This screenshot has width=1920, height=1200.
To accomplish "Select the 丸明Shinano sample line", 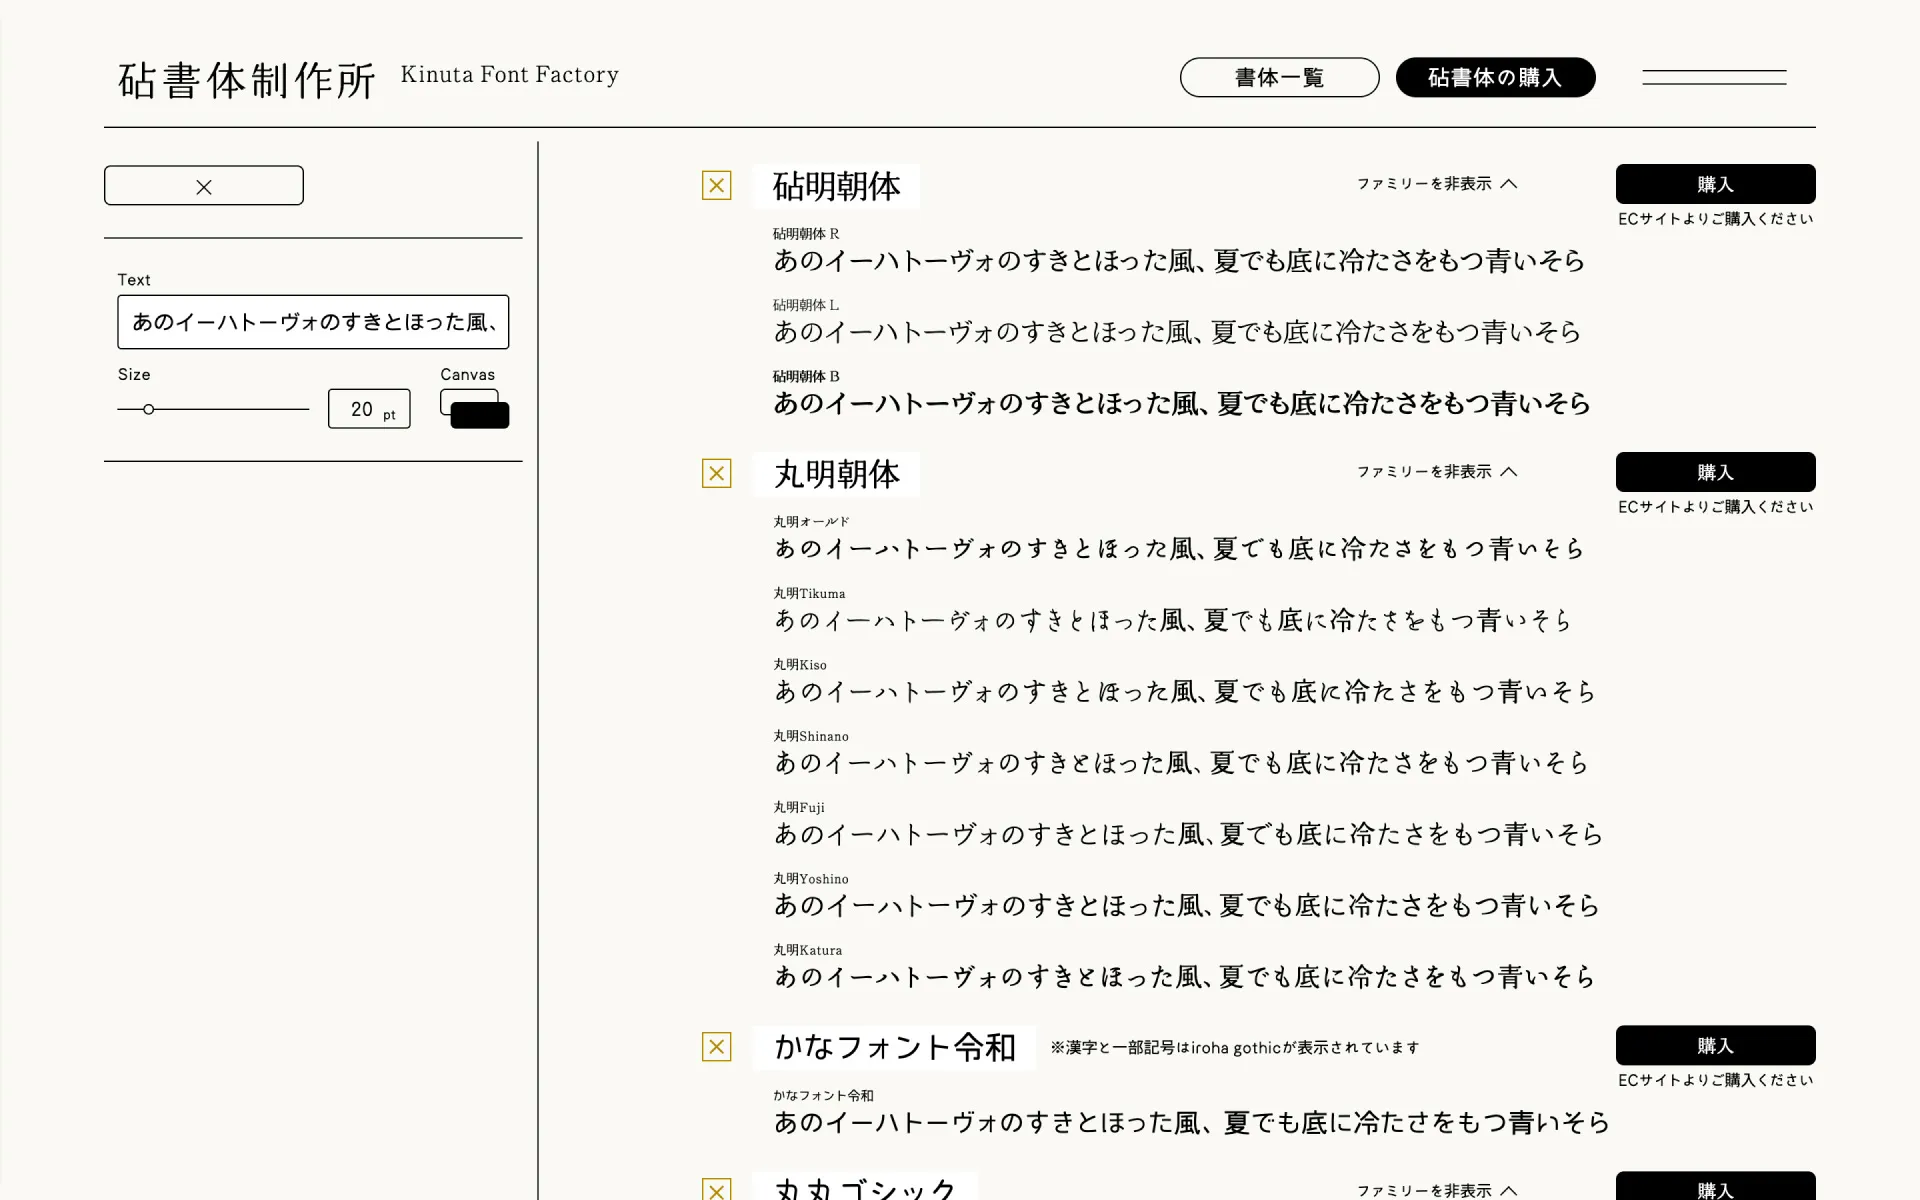I will (x=1181, y=763).
